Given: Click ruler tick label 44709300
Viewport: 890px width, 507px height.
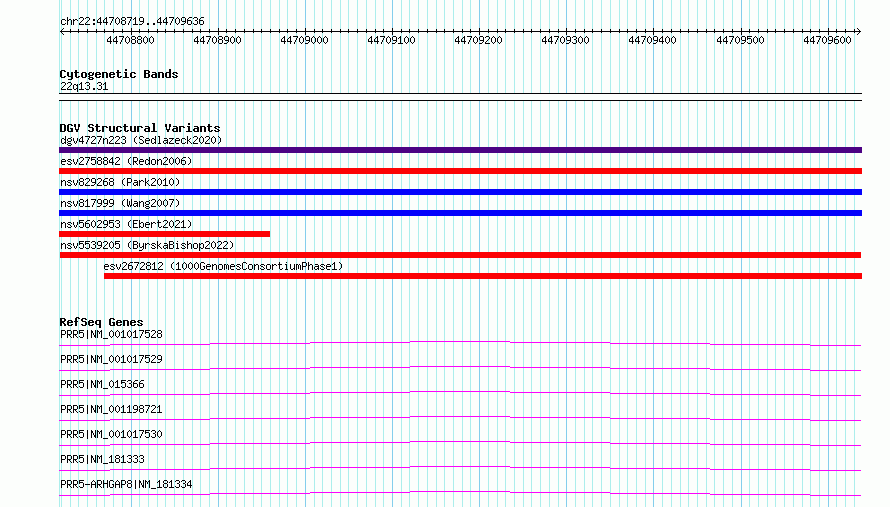Looking at the screenshot, I should (565, 40).
